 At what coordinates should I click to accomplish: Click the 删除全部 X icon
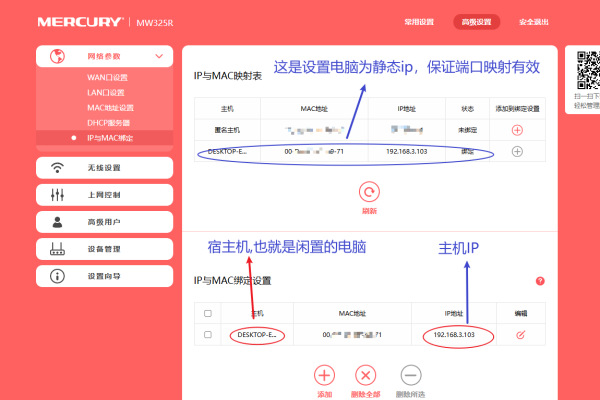[x=365, y=376]
